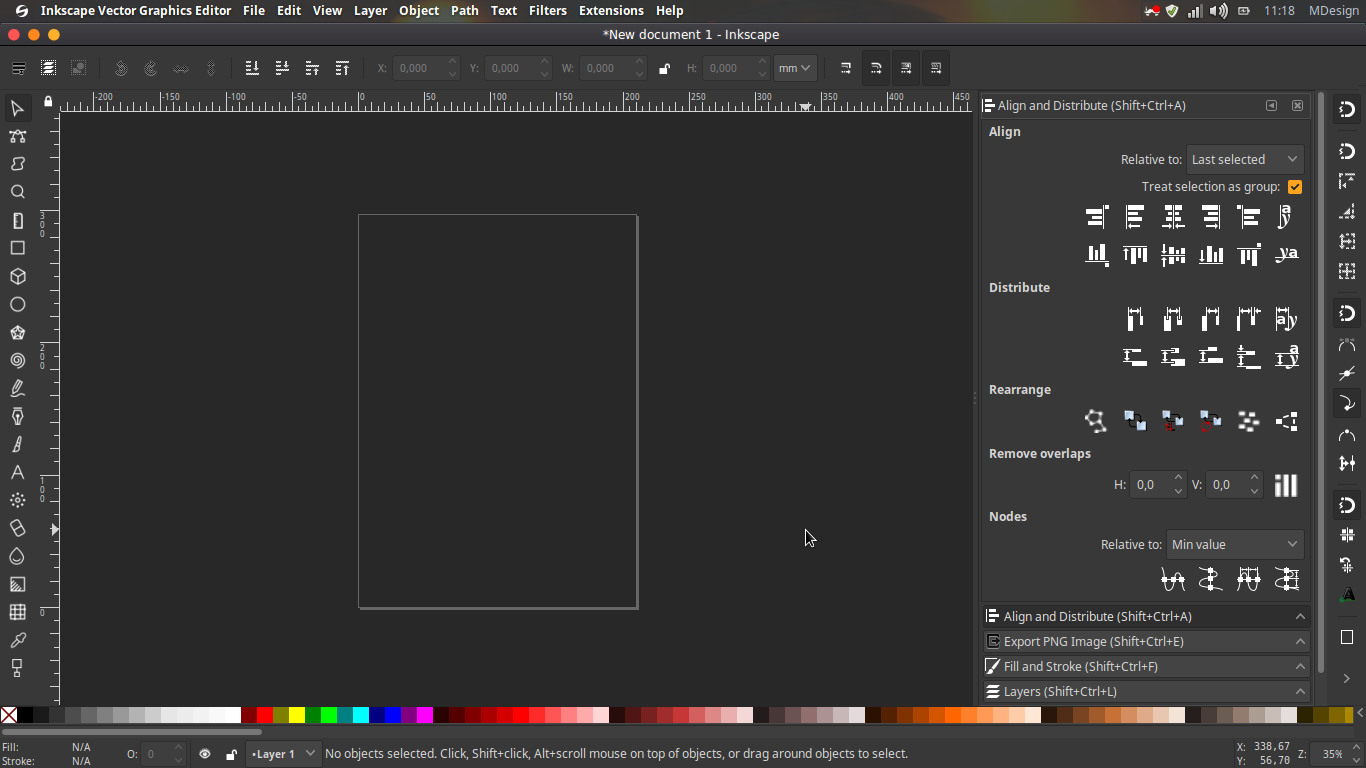Select the 3D Box tool
Screen dimensions: 1366x768
click(17, 276)
